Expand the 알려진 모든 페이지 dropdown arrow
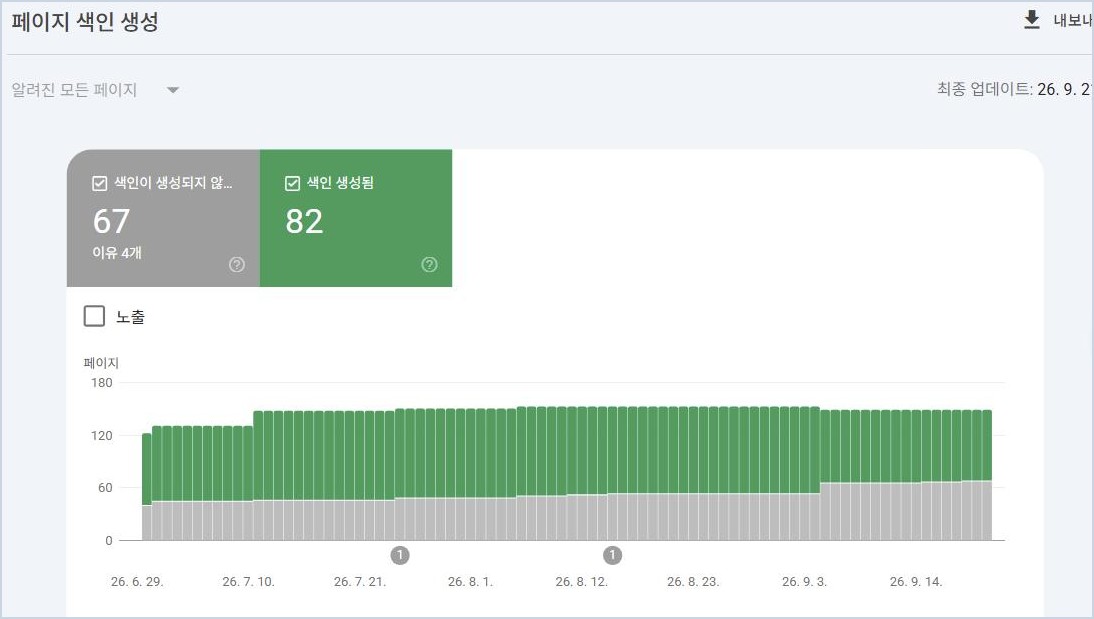 pyautogui.click(x=173, y=90)
